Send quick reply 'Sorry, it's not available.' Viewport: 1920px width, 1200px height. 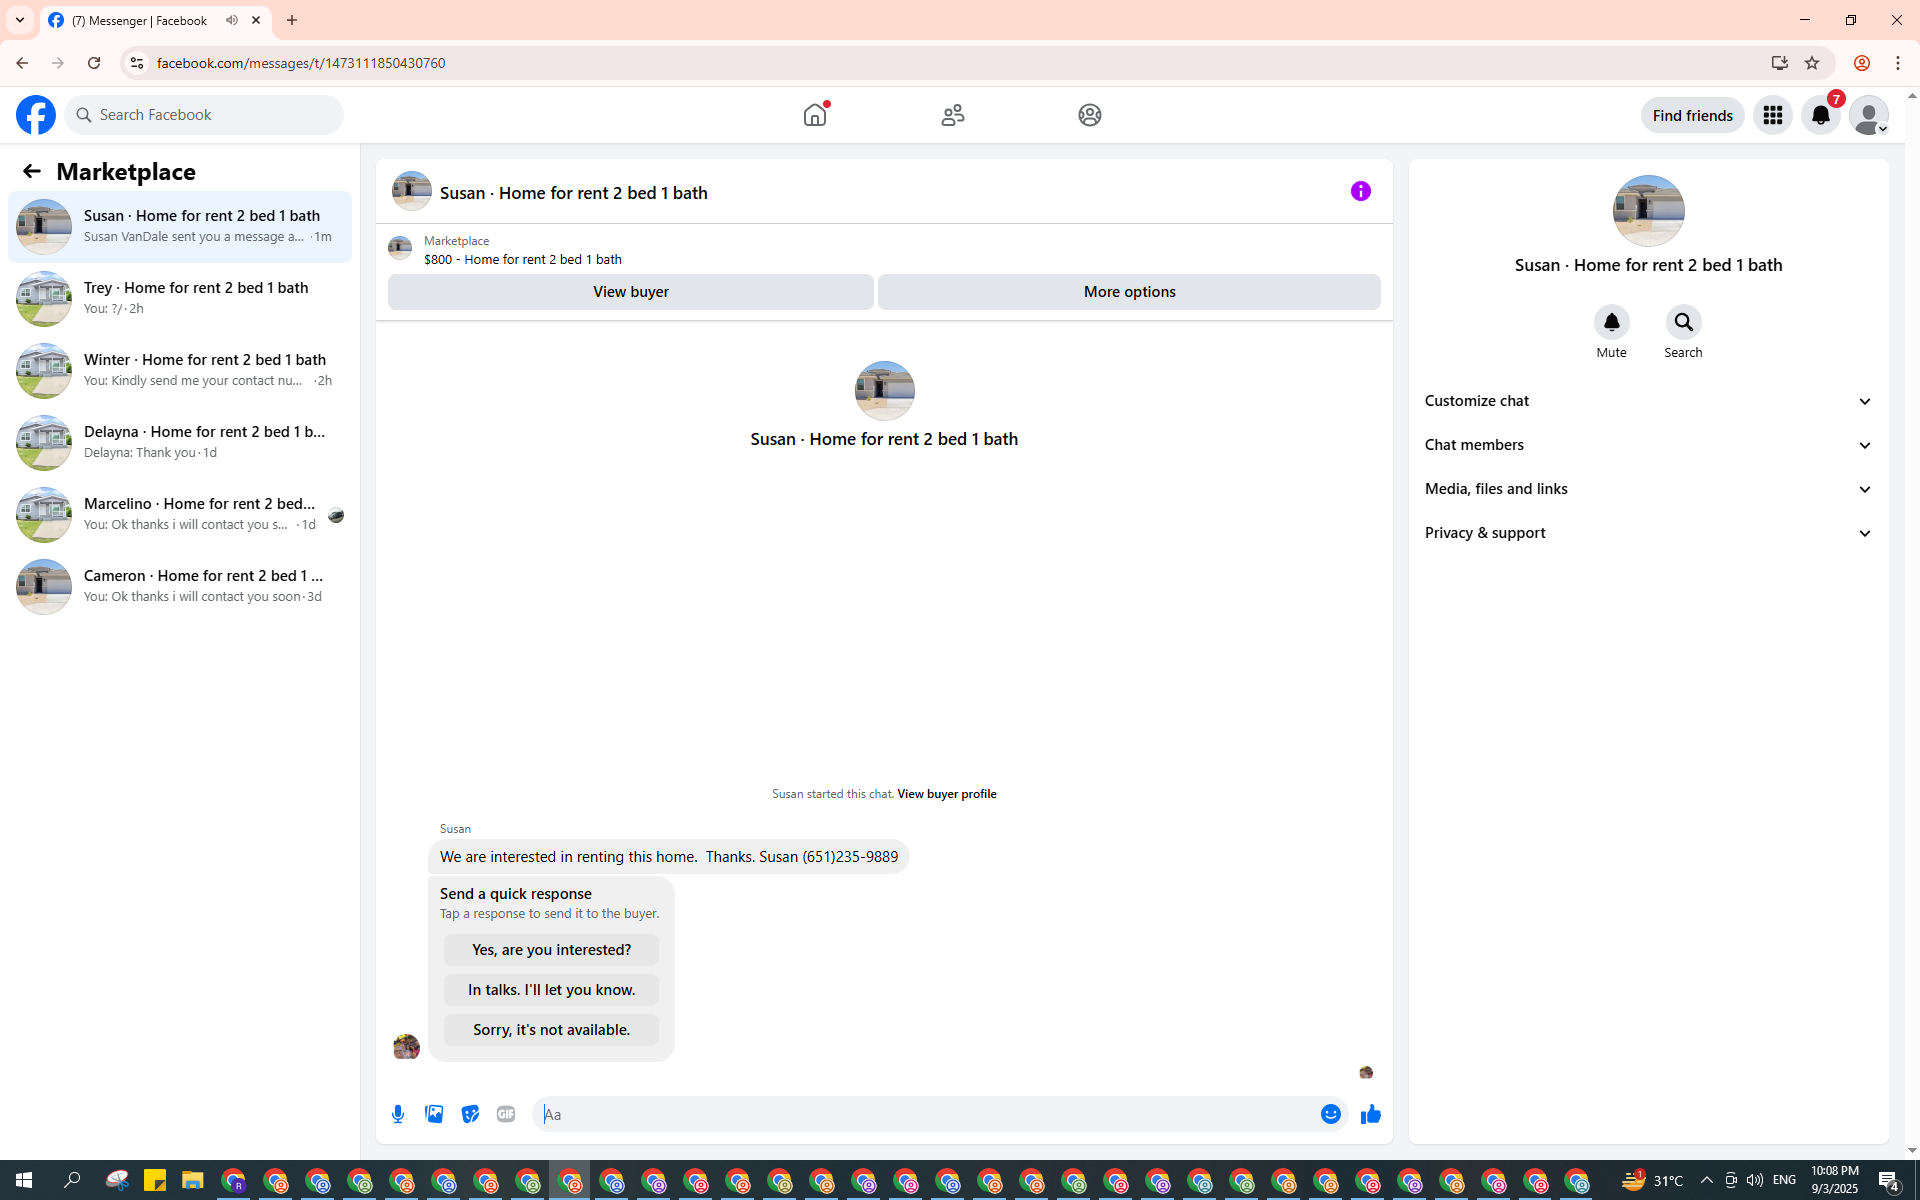tap(551, 1030)
